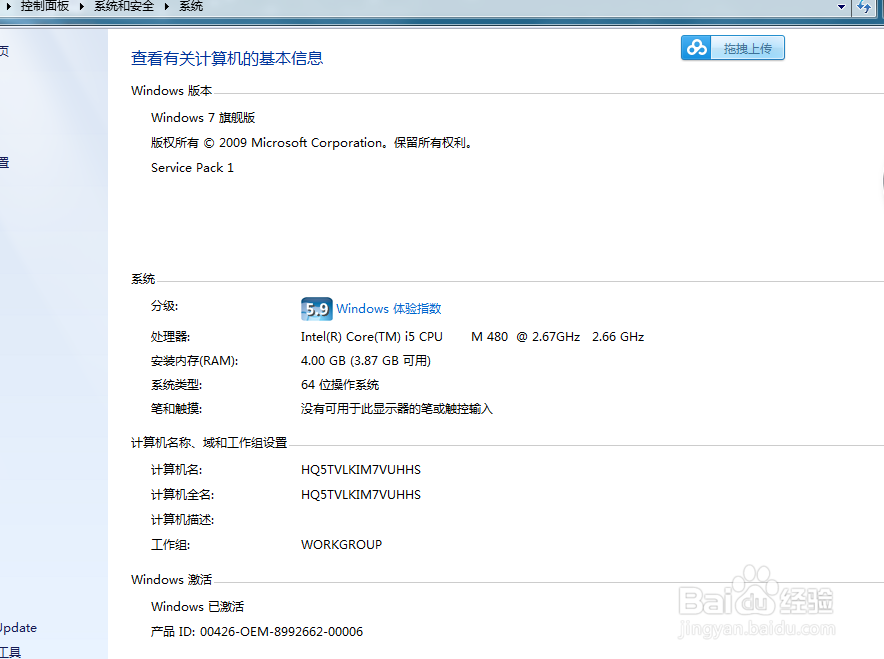Screen dimensions: 884x659
Task: Click the 64 位操作系统 system type value
Action: pyautogui.click(x=340, y=385)
